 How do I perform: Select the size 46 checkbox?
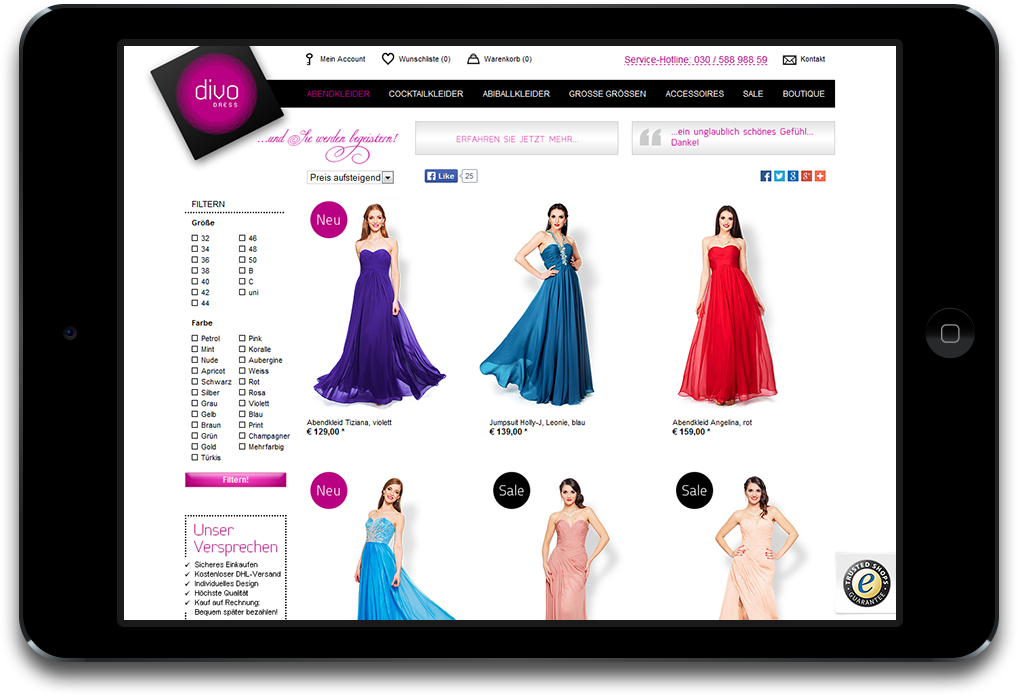242,239
